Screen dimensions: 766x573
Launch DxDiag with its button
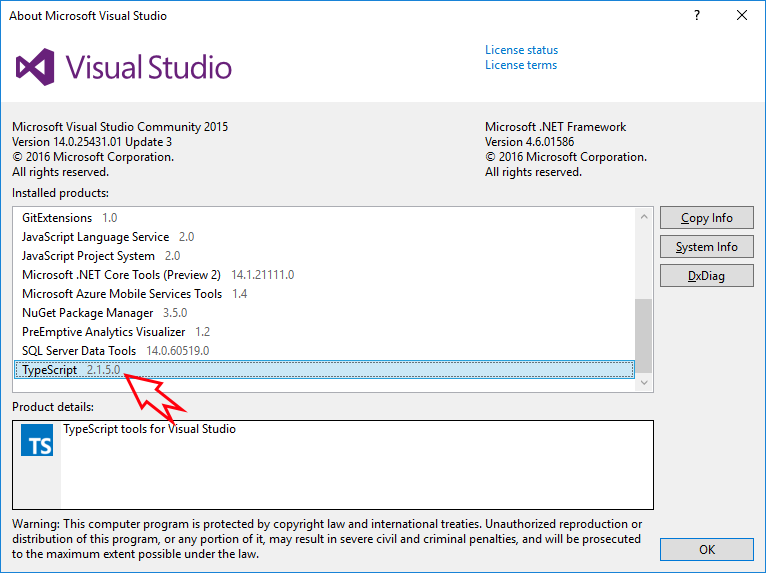click(x=706, y=276)
